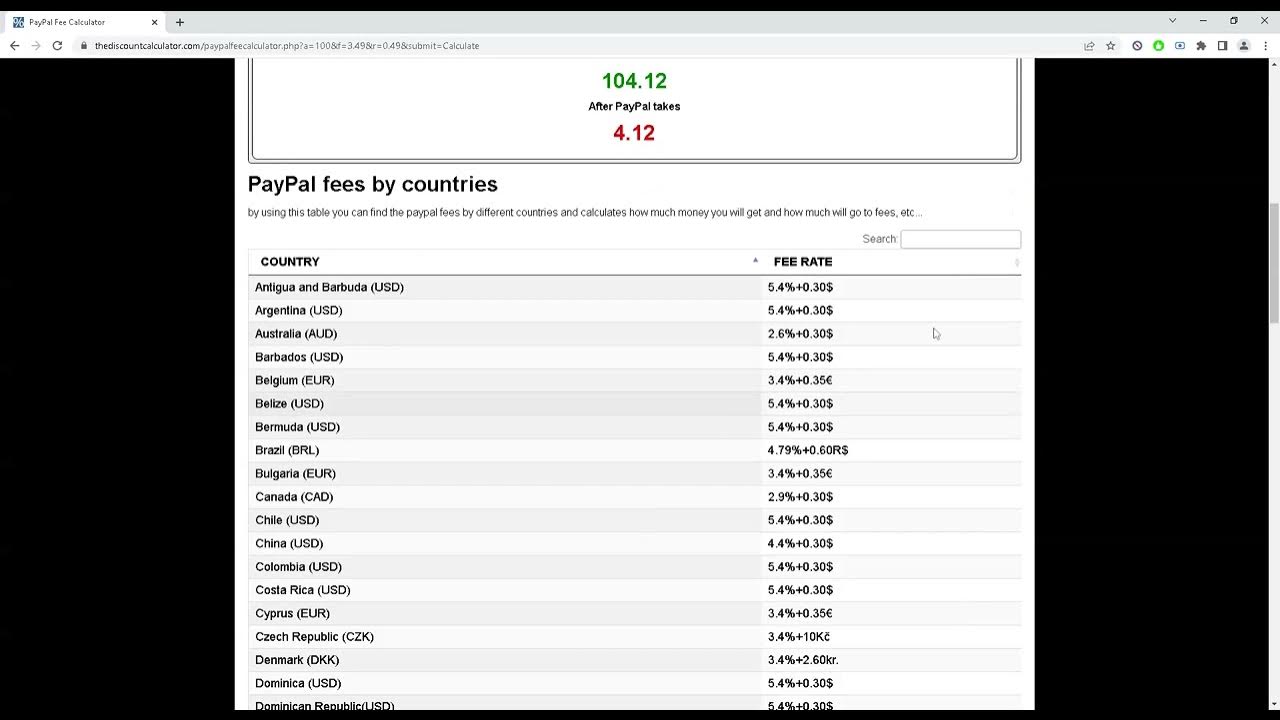Screen dimensions: 1280x720
Task: Select the 'Dominica (USD)' row
Action: [634, 684]
